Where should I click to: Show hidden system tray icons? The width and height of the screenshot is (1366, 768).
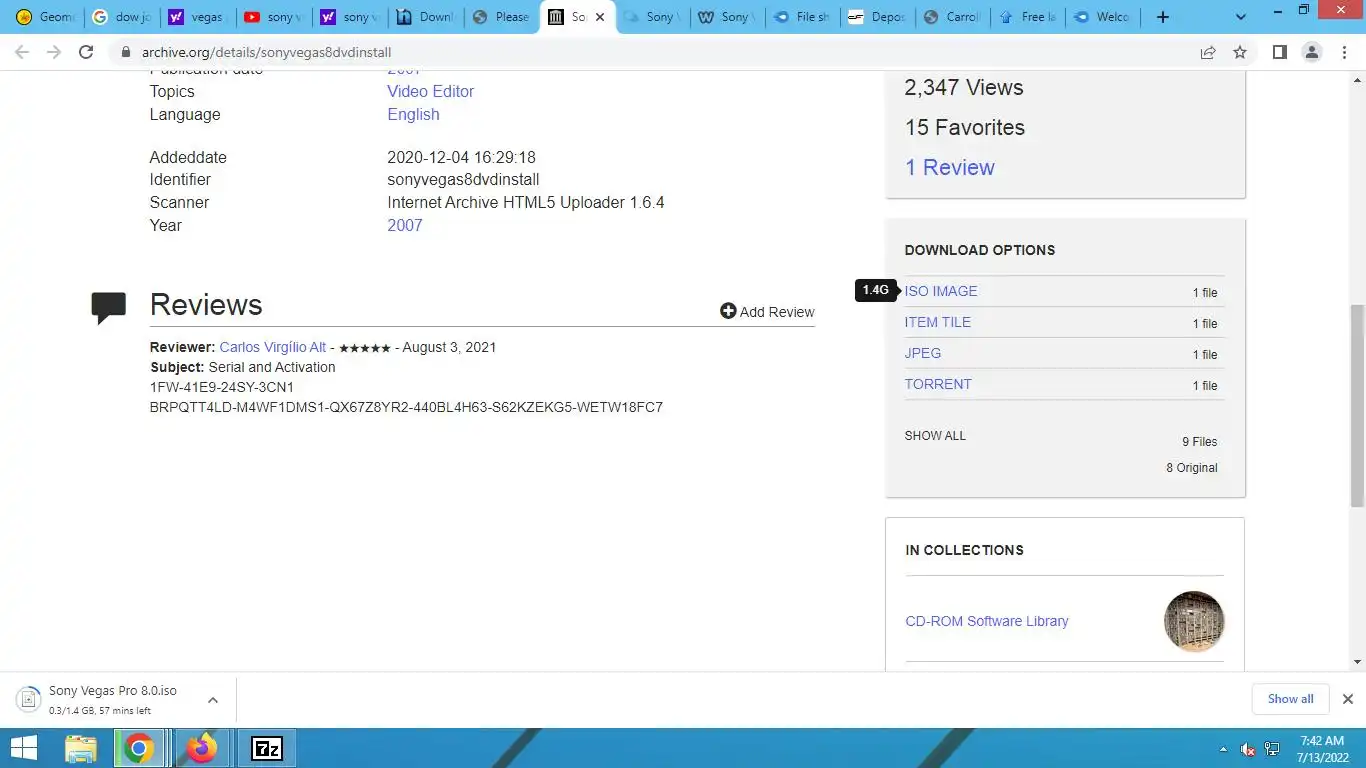1223,749
